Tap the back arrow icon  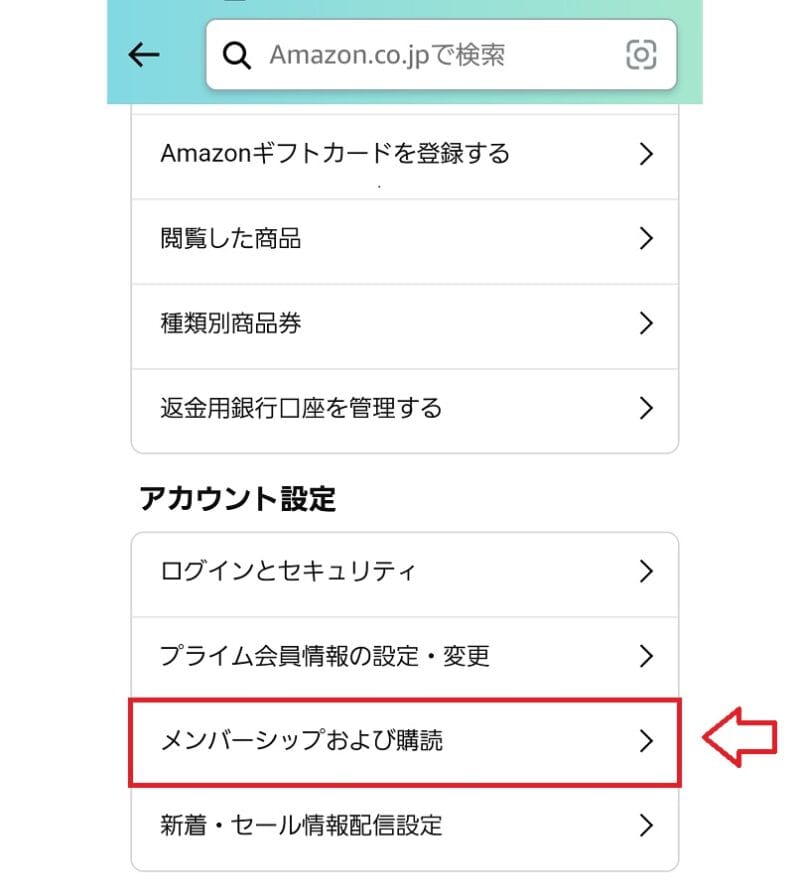[x=143, y=55]
